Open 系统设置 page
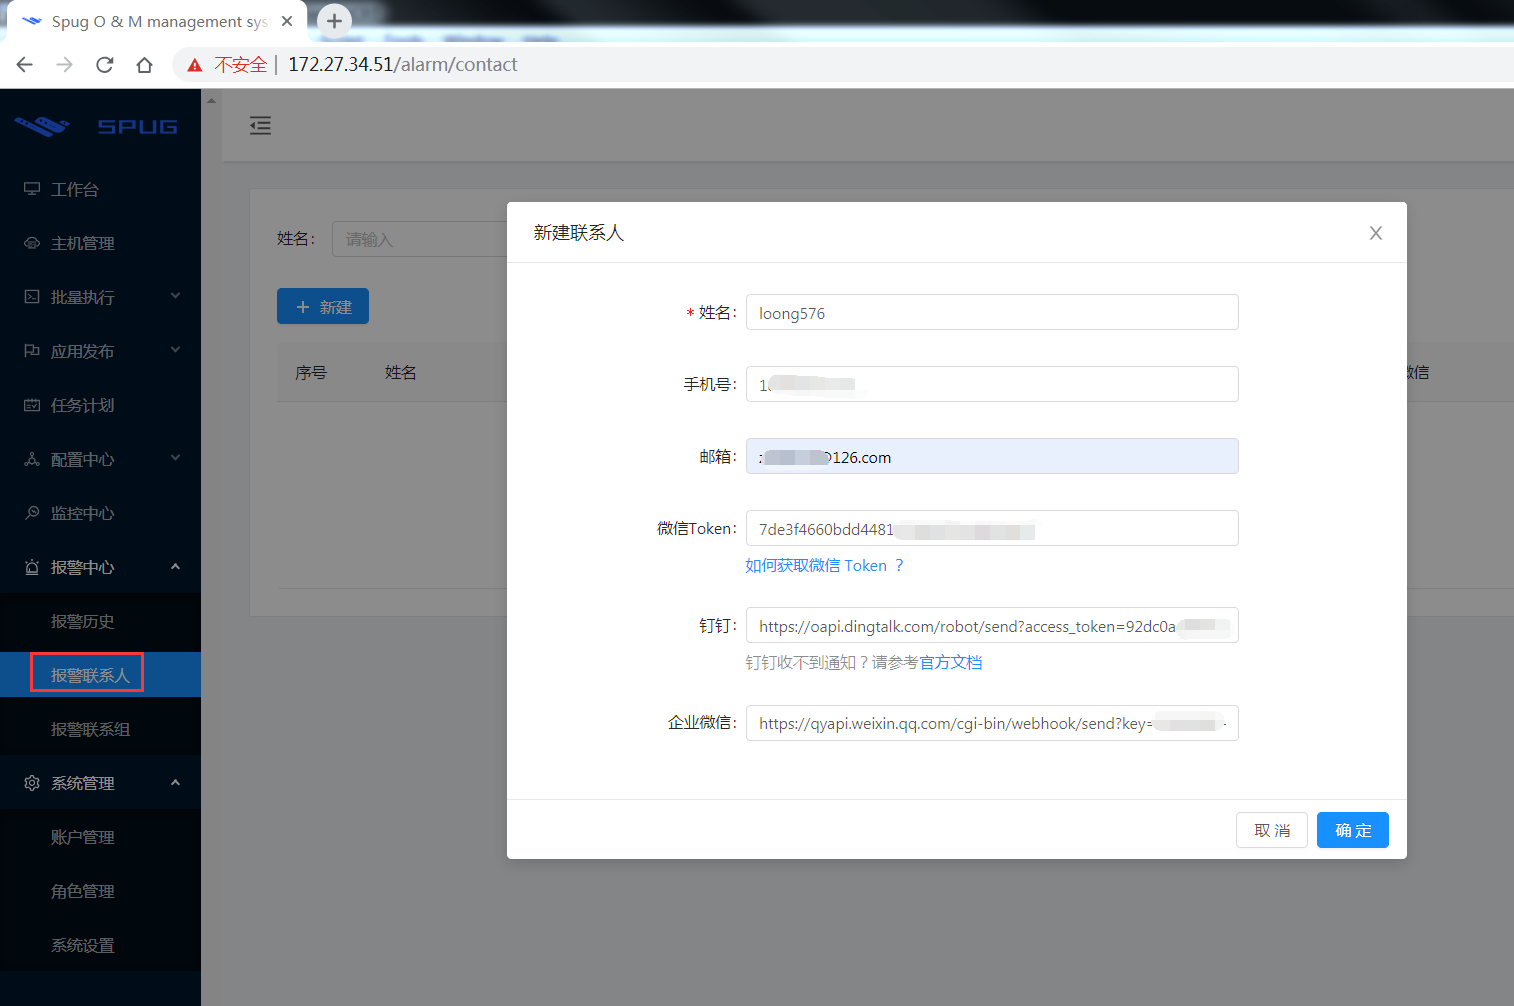Screen dimensions: 1514x1006 coord(100,945)
